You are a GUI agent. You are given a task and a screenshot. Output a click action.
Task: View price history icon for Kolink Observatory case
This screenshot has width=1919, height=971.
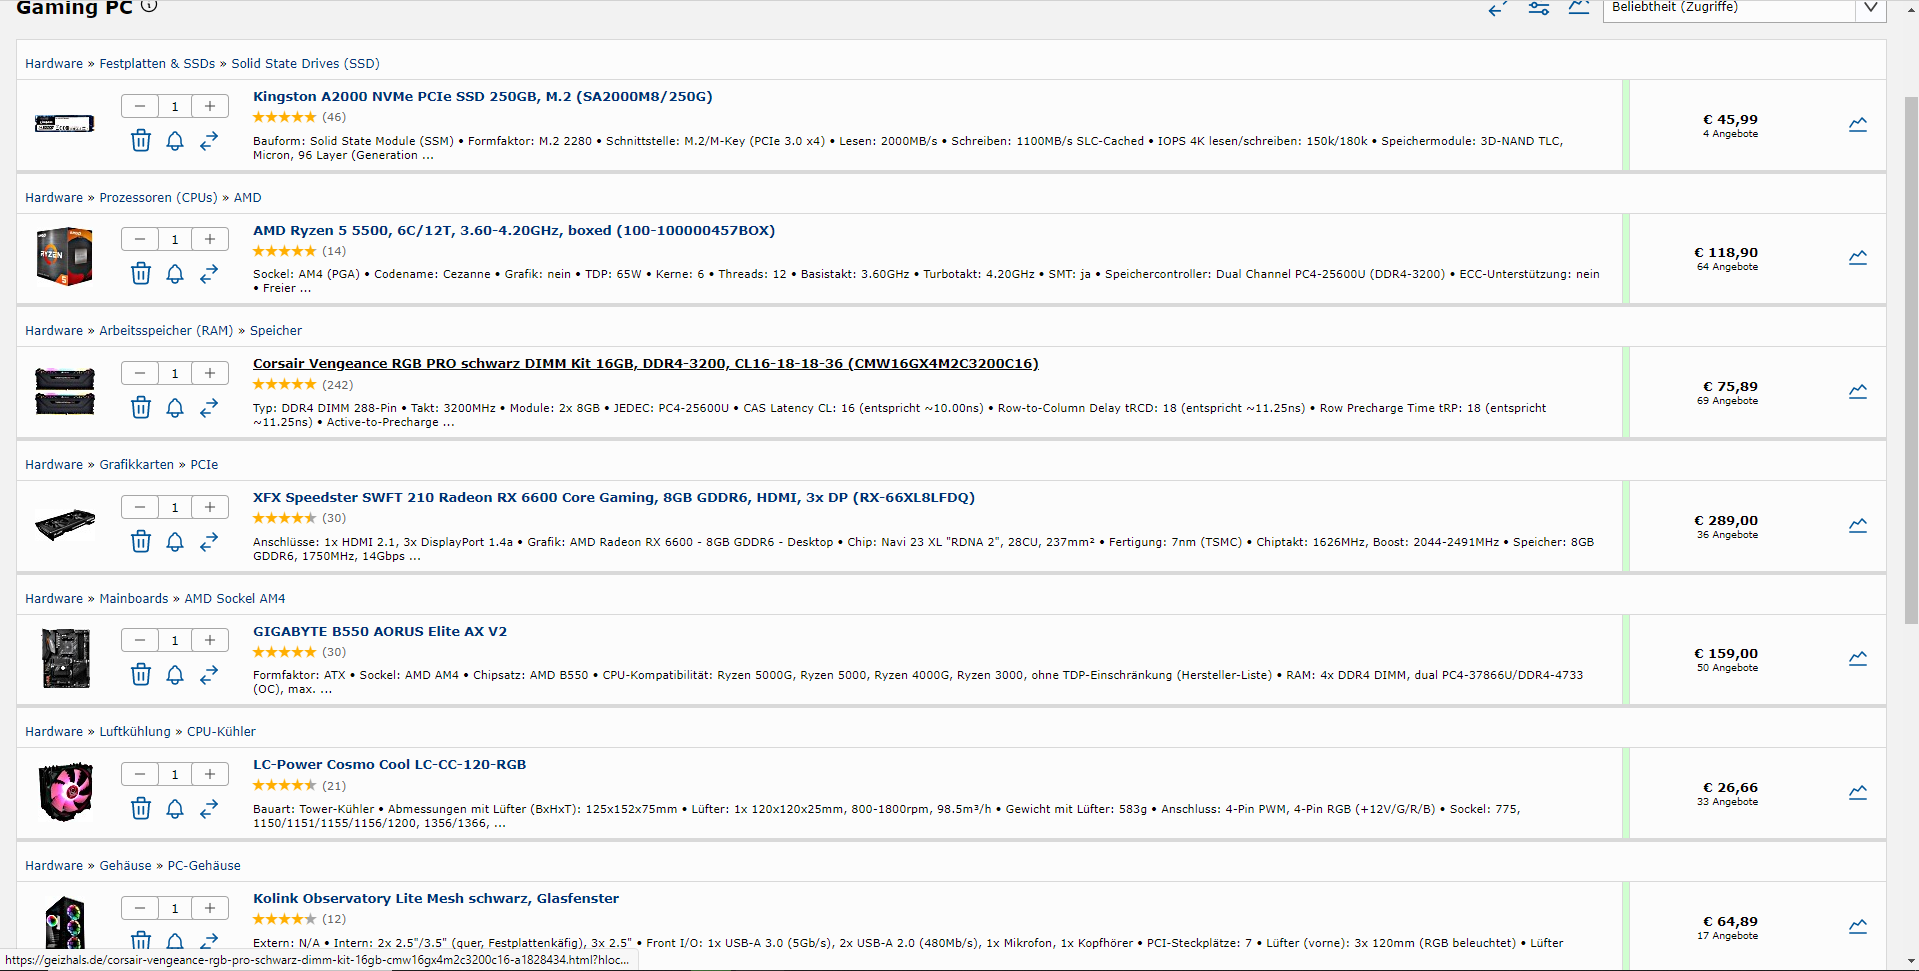1858,927
